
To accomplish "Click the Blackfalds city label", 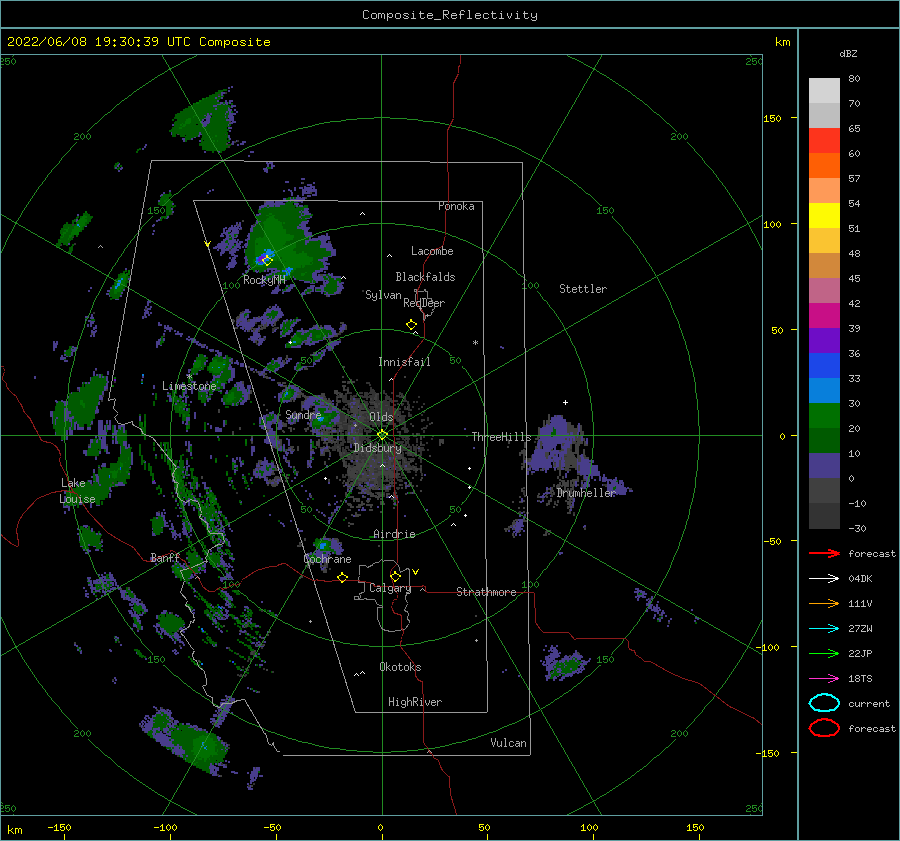I will [425, 277].
